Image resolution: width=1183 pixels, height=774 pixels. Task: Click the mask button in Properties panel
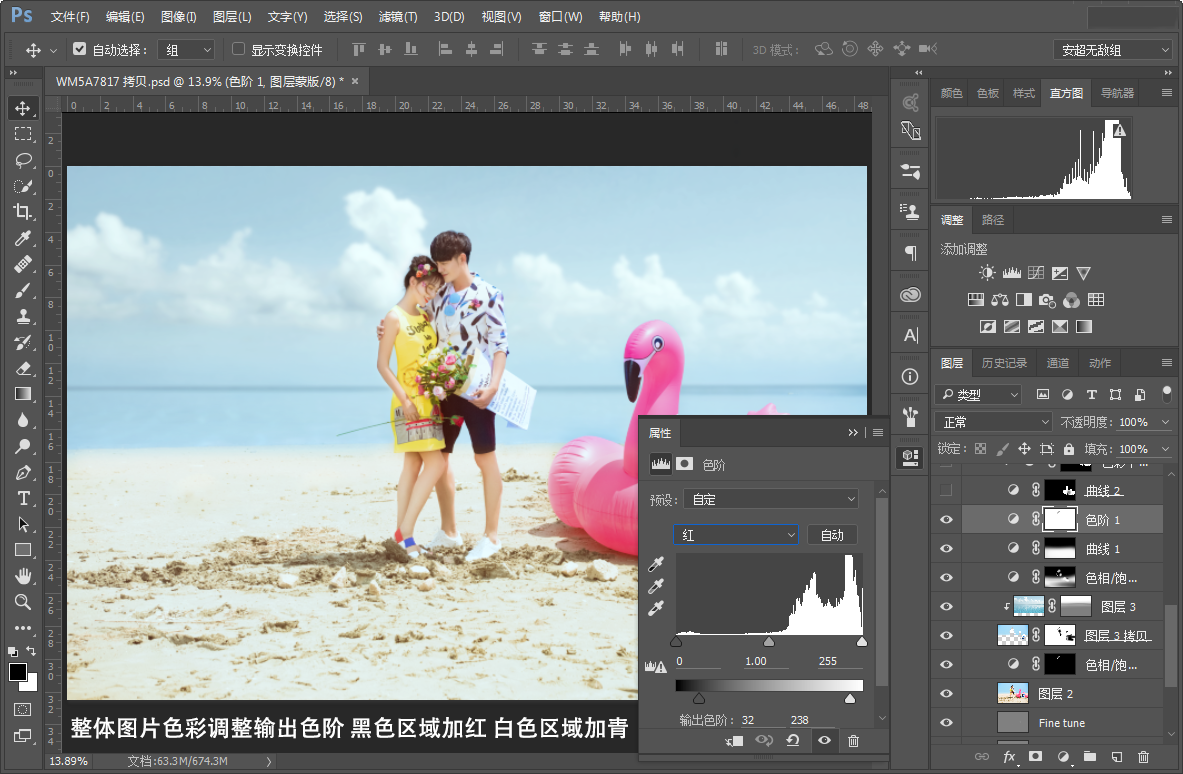tap(684, 463)
